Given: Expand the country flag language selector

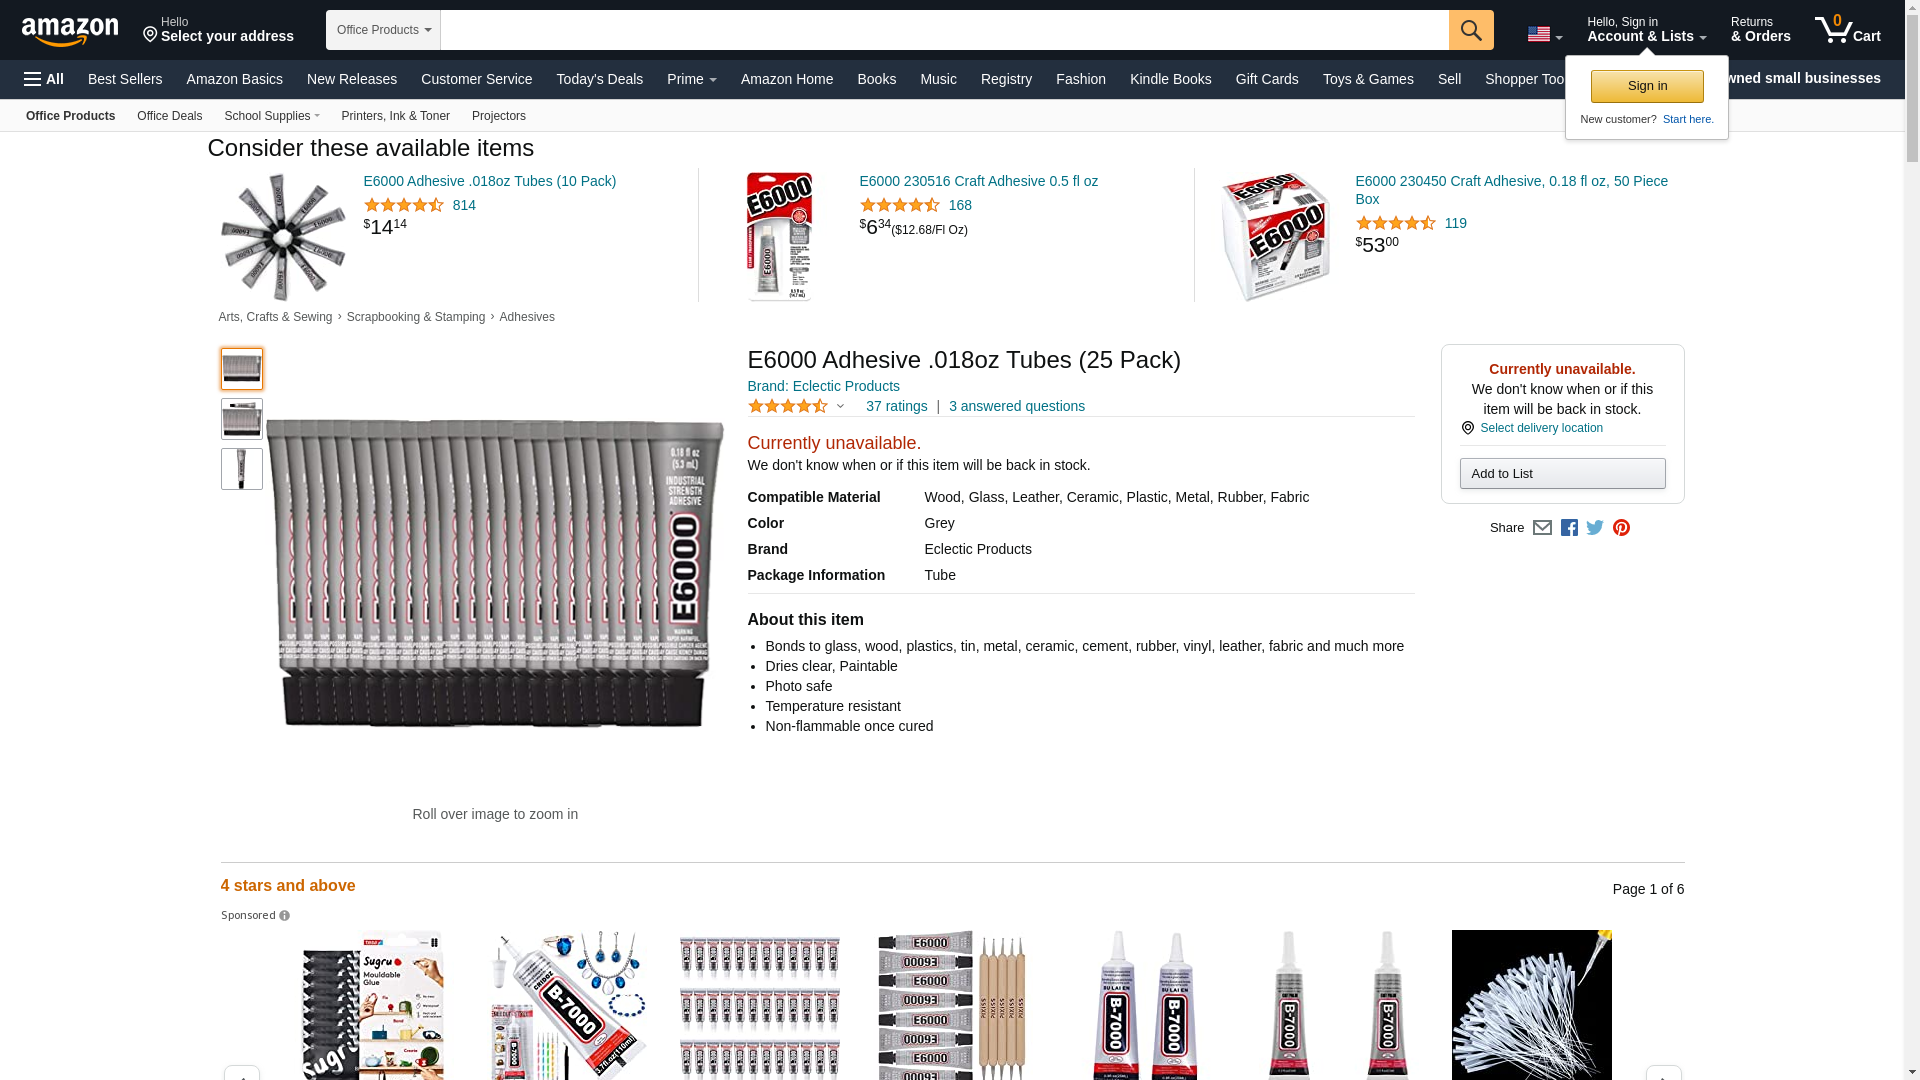Looking at the screenshot, I should (1545, 34).
